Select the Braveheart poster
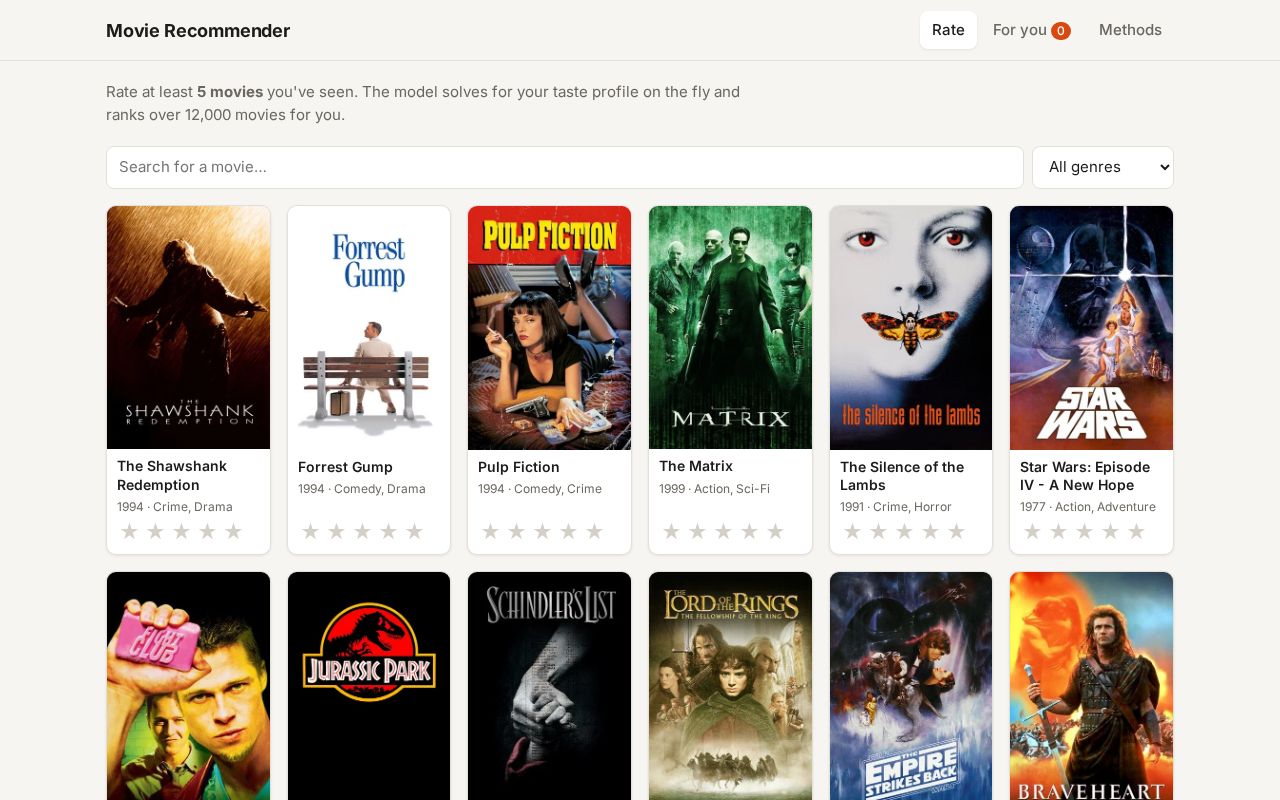This screenshot has height=800, width=1280. click(1091, 686)
